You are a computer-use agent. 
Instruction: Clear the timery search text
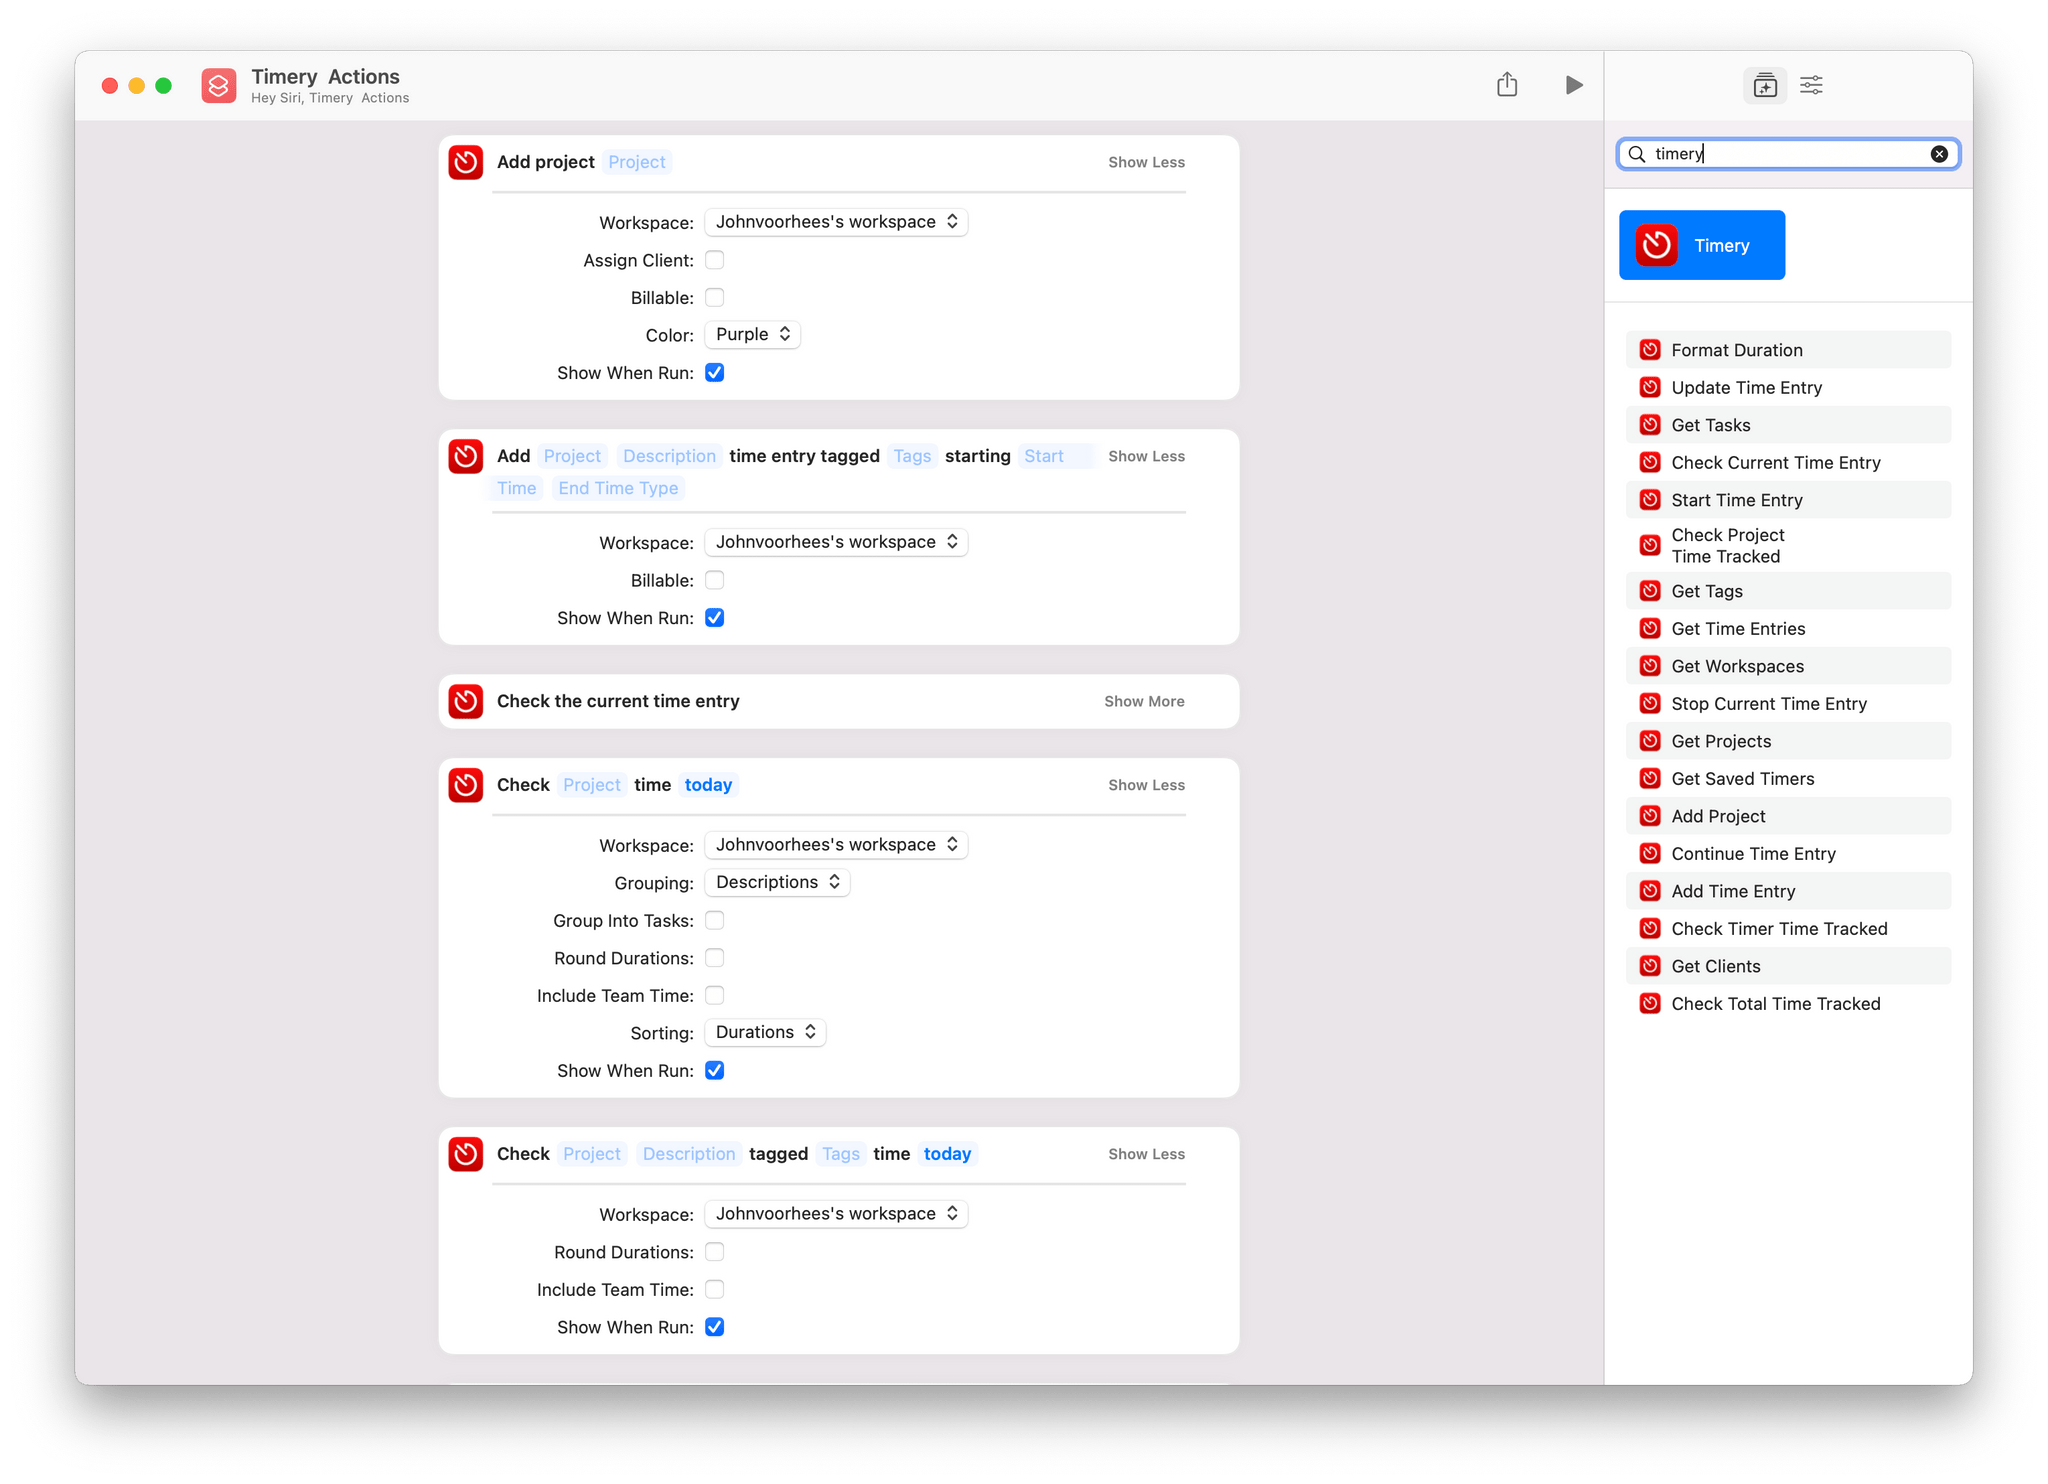[x=1938, y=154]
